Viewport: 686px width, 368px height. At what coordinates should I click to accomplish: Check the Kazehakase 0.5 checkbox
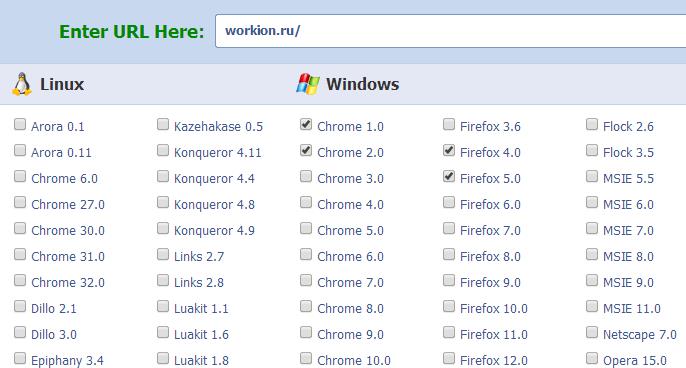(163, 124)
